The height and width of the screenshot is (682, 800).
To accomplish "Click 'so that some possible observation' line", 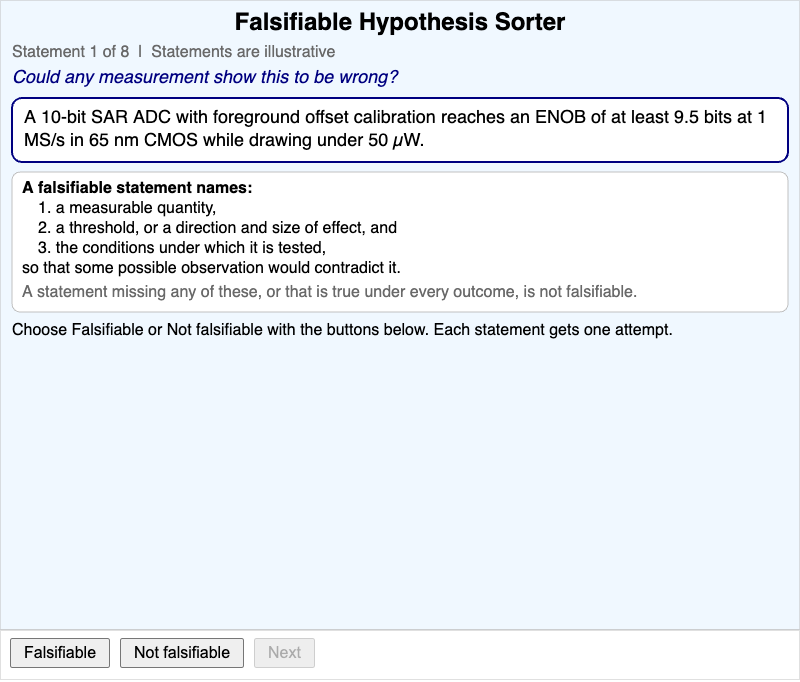I will click(x=211, y=267).
